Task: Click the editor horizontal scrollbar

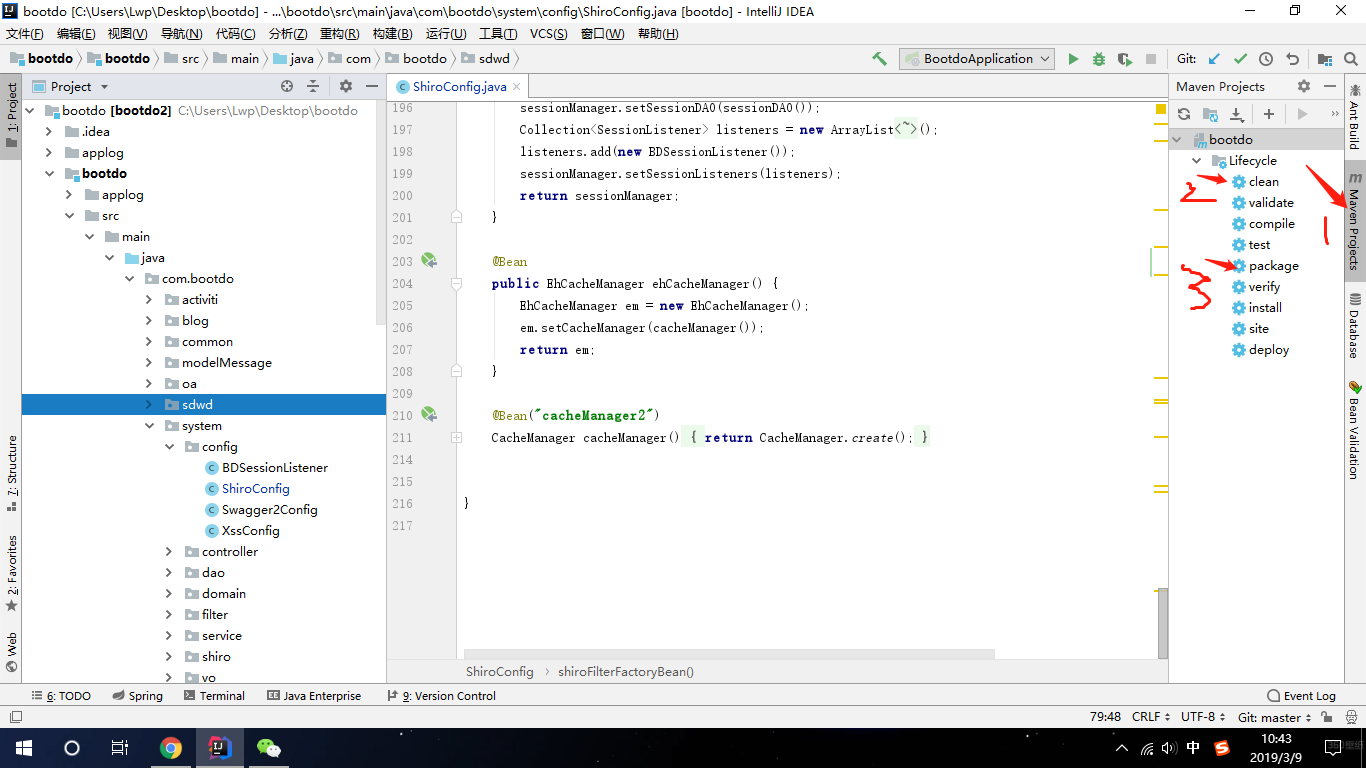Action: [x=730, y=654]
